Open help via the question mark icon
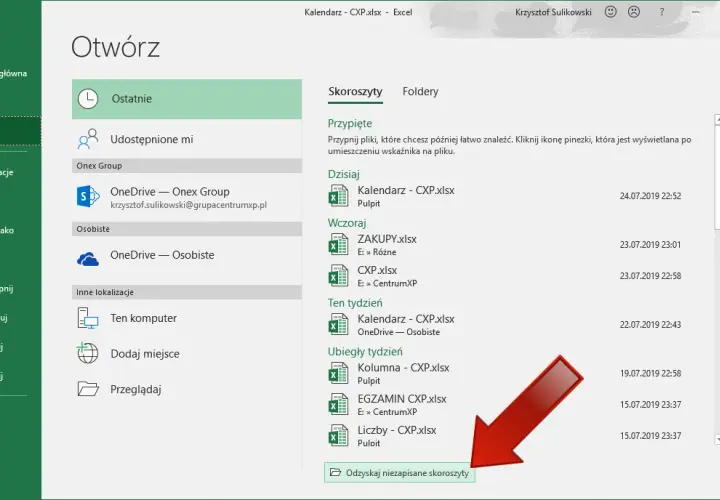Image resolution: width=720 pixels, height=500 pixels. (x=662, y=12)
